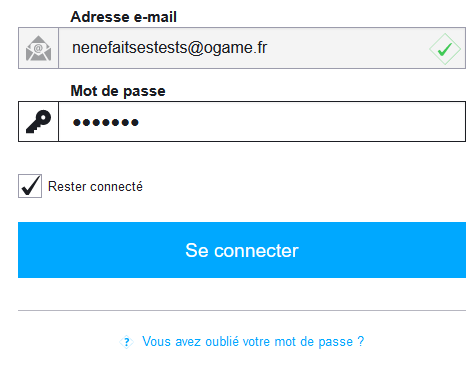Click the key icon beside the password field
The height and width of the screenshot is (372, 466).
click(x=39, y=122)
